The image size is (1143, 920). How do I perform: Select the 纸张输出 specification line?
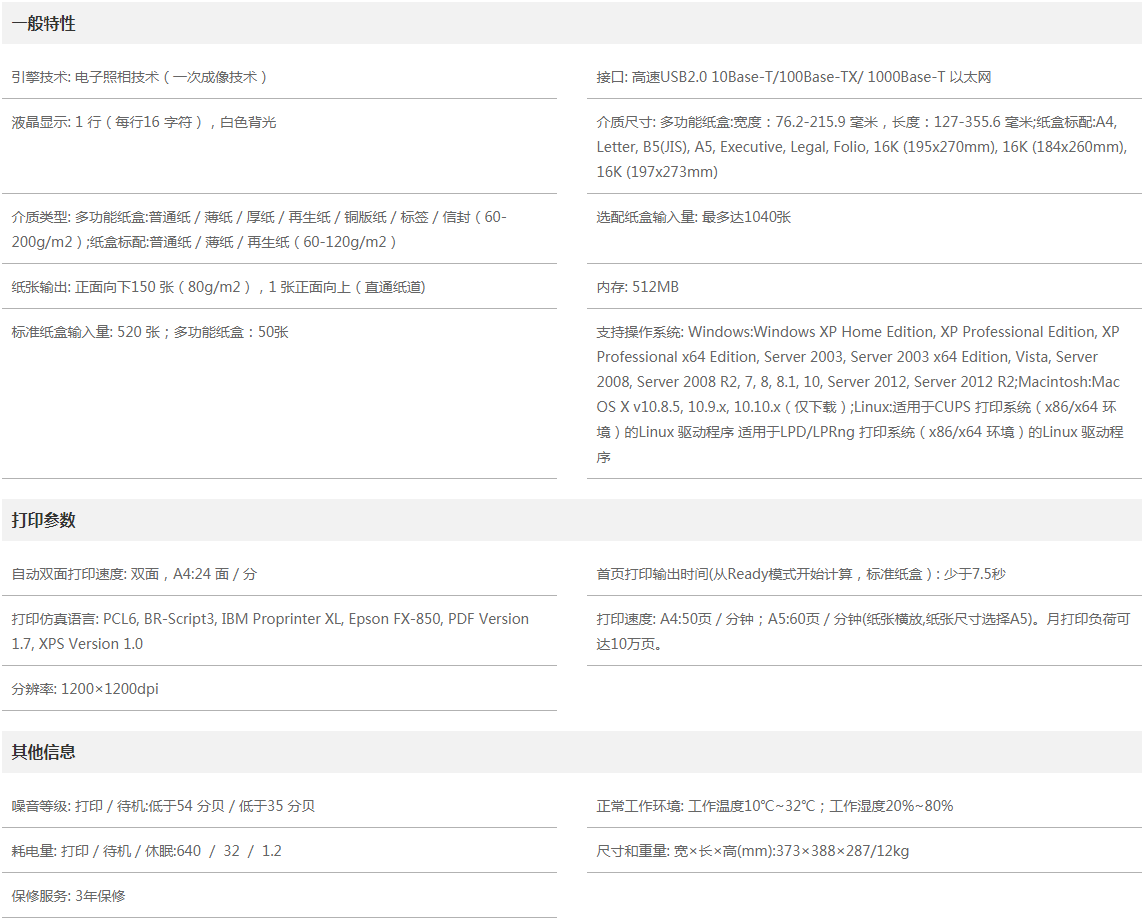tap(218, 287)
